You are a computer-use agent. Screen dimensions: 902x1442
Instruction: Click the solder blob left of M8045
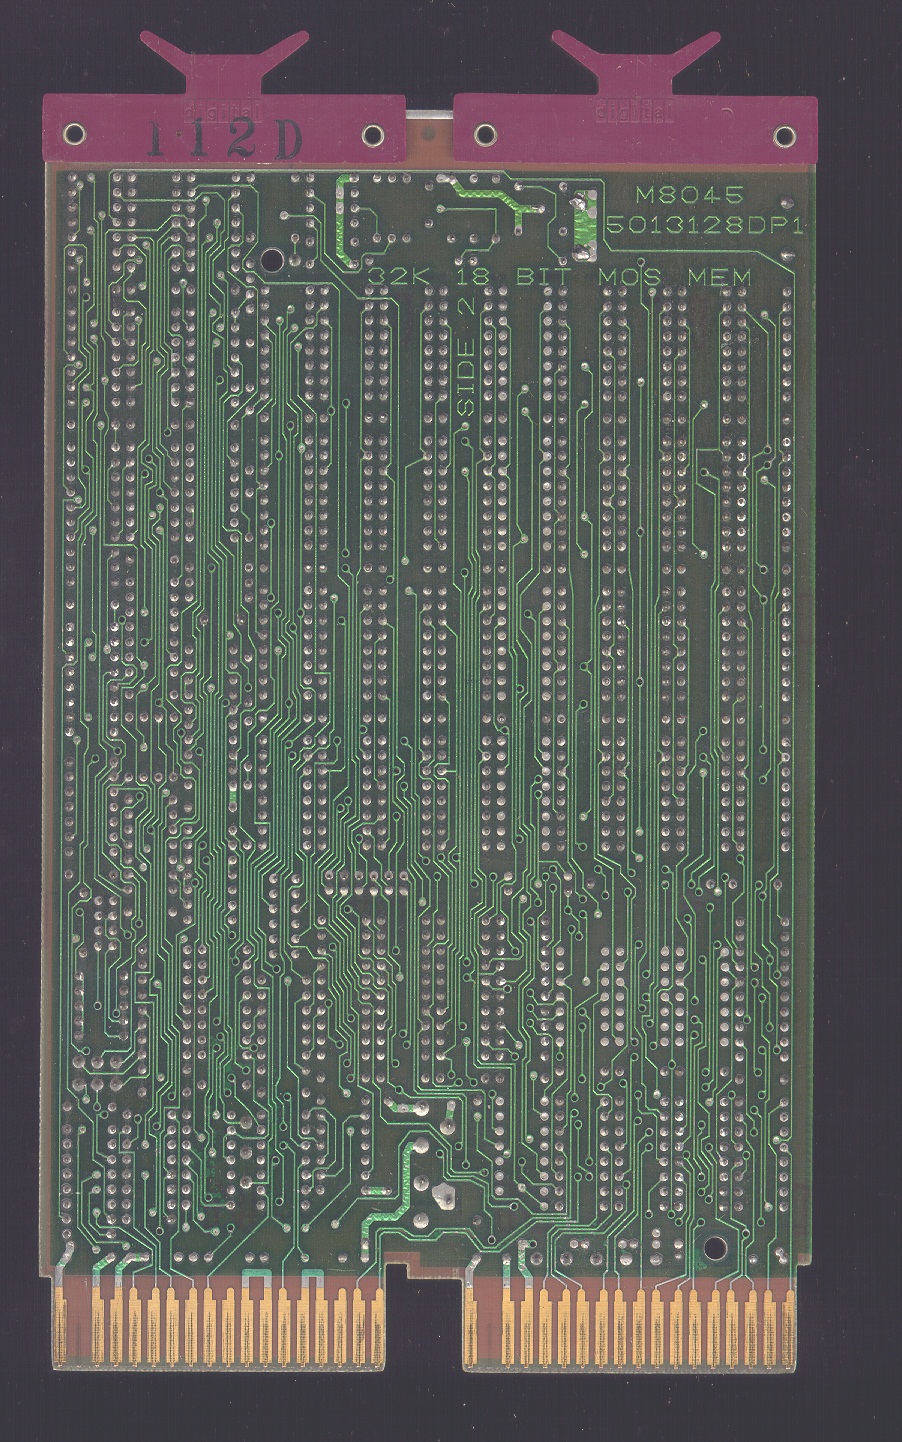pyautogui.click(x=578, y=220)
